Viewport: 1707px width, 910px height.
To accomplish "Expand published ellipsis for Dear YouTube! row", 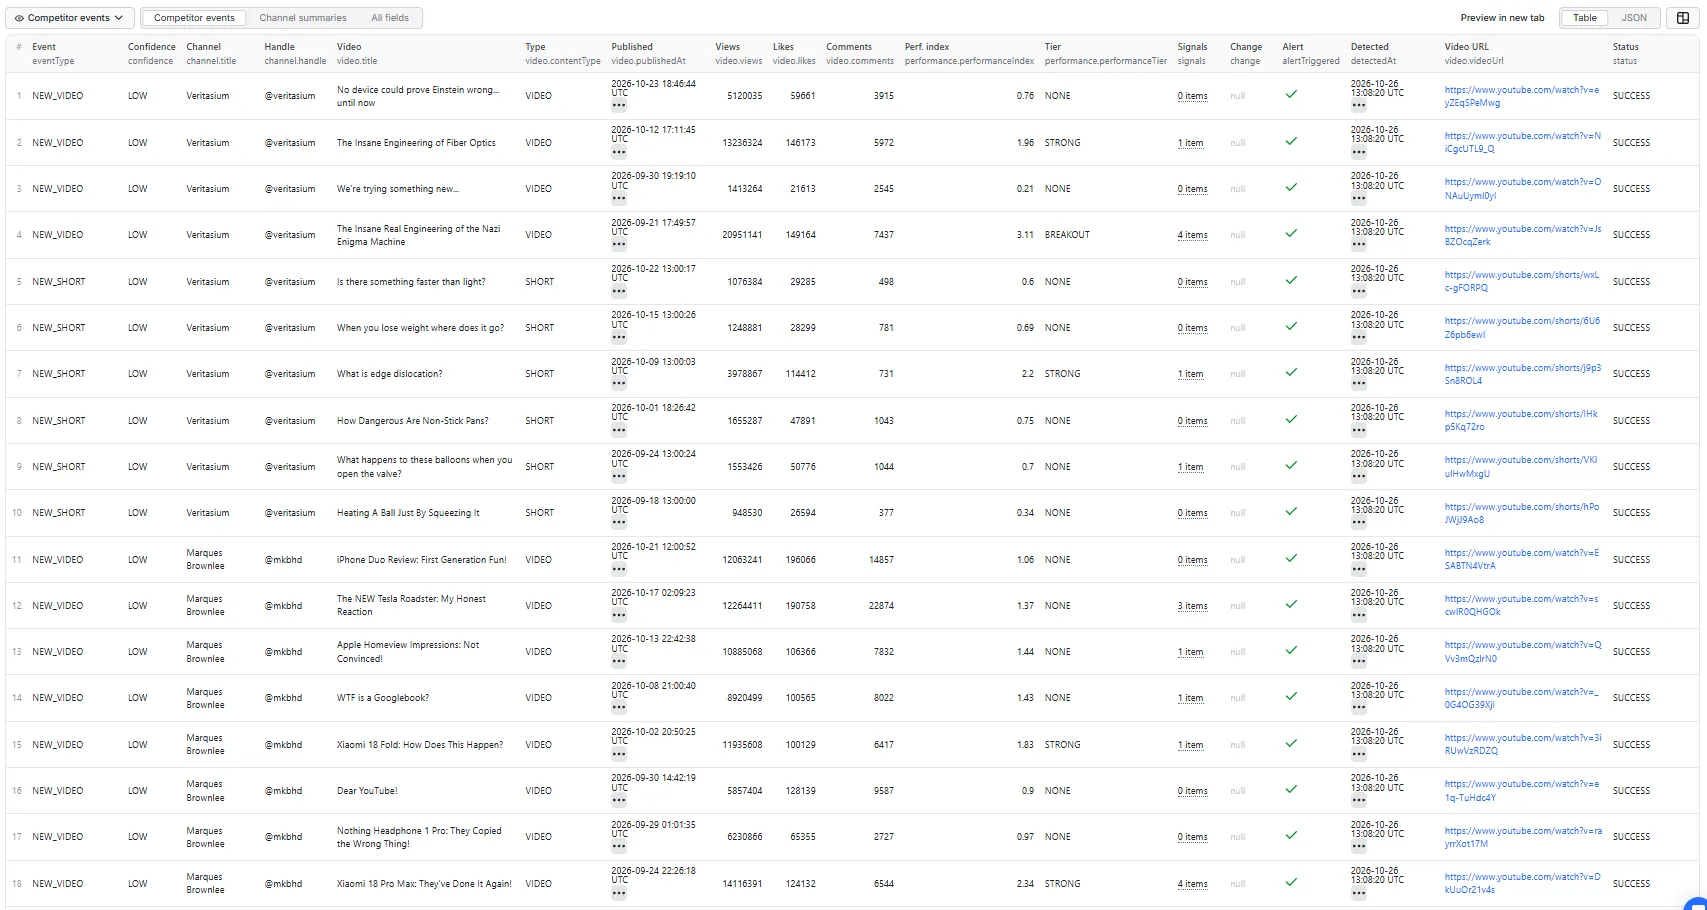I will pos(619,801).
